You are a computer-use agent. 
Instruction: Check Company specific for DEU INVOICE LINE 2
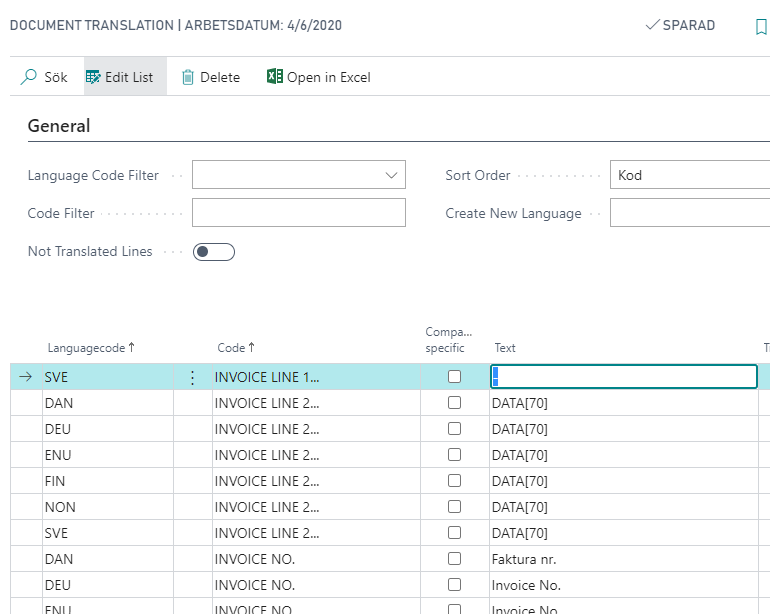pos(454,429)
